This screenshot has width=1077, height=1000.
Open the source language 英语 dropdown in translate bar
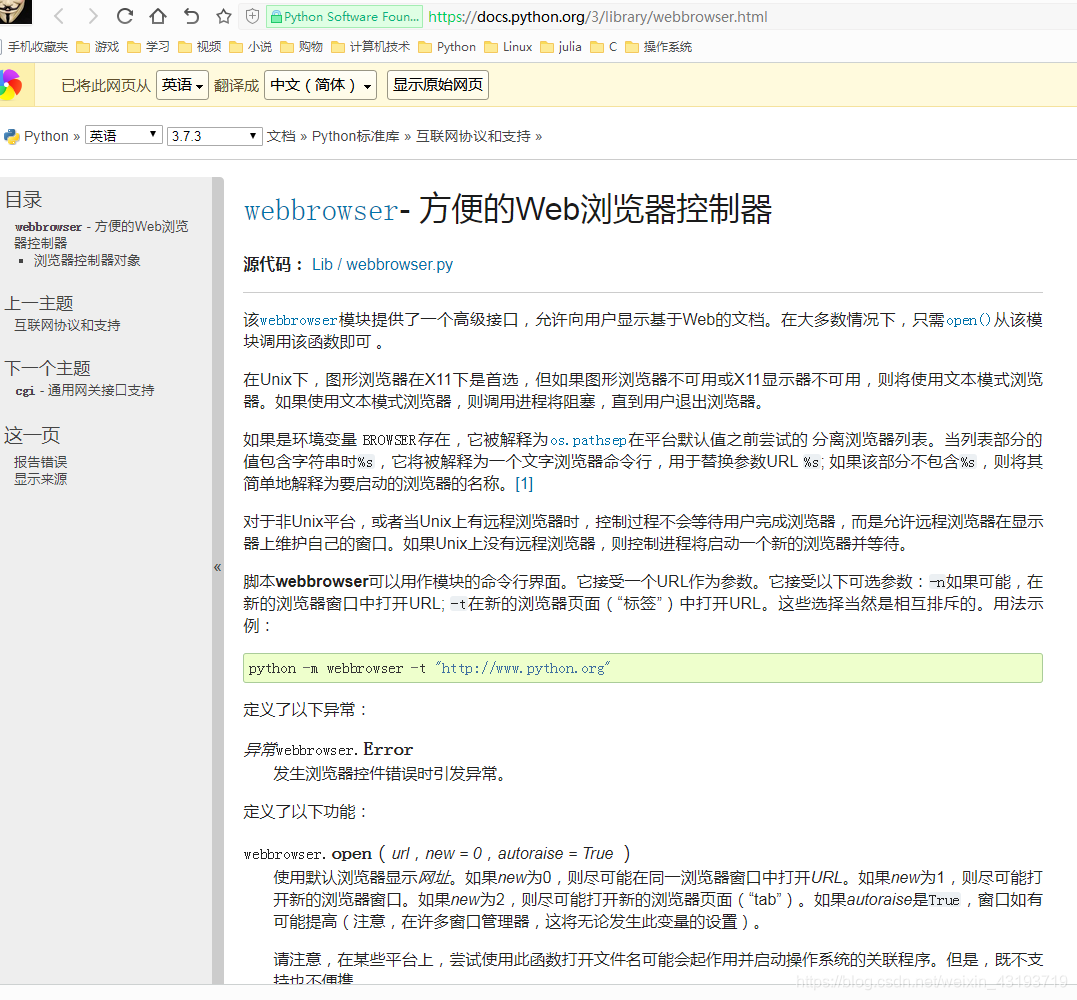point(182,85)
